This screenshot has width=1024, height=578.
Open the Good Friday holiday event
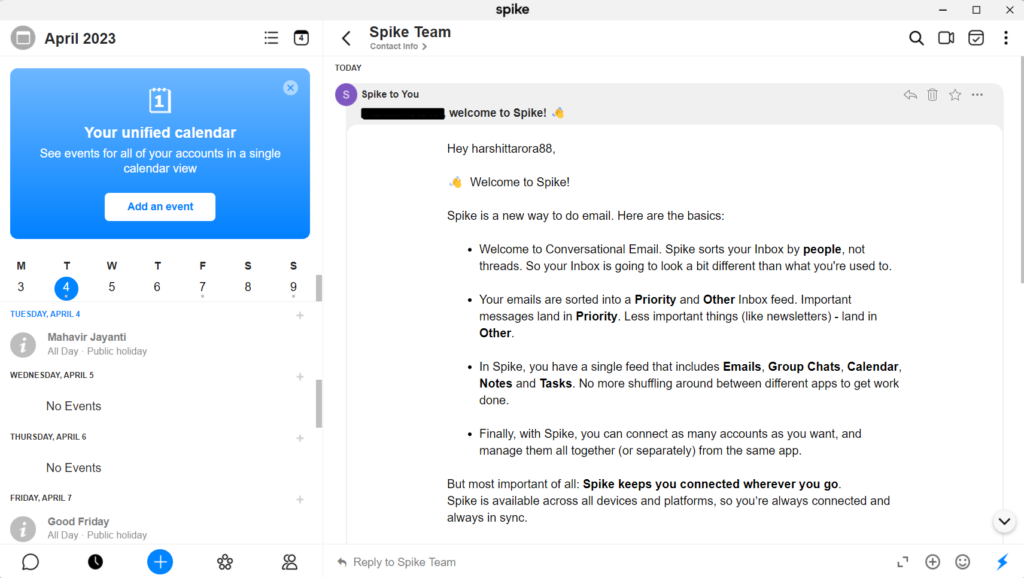[x=158, y=528]
